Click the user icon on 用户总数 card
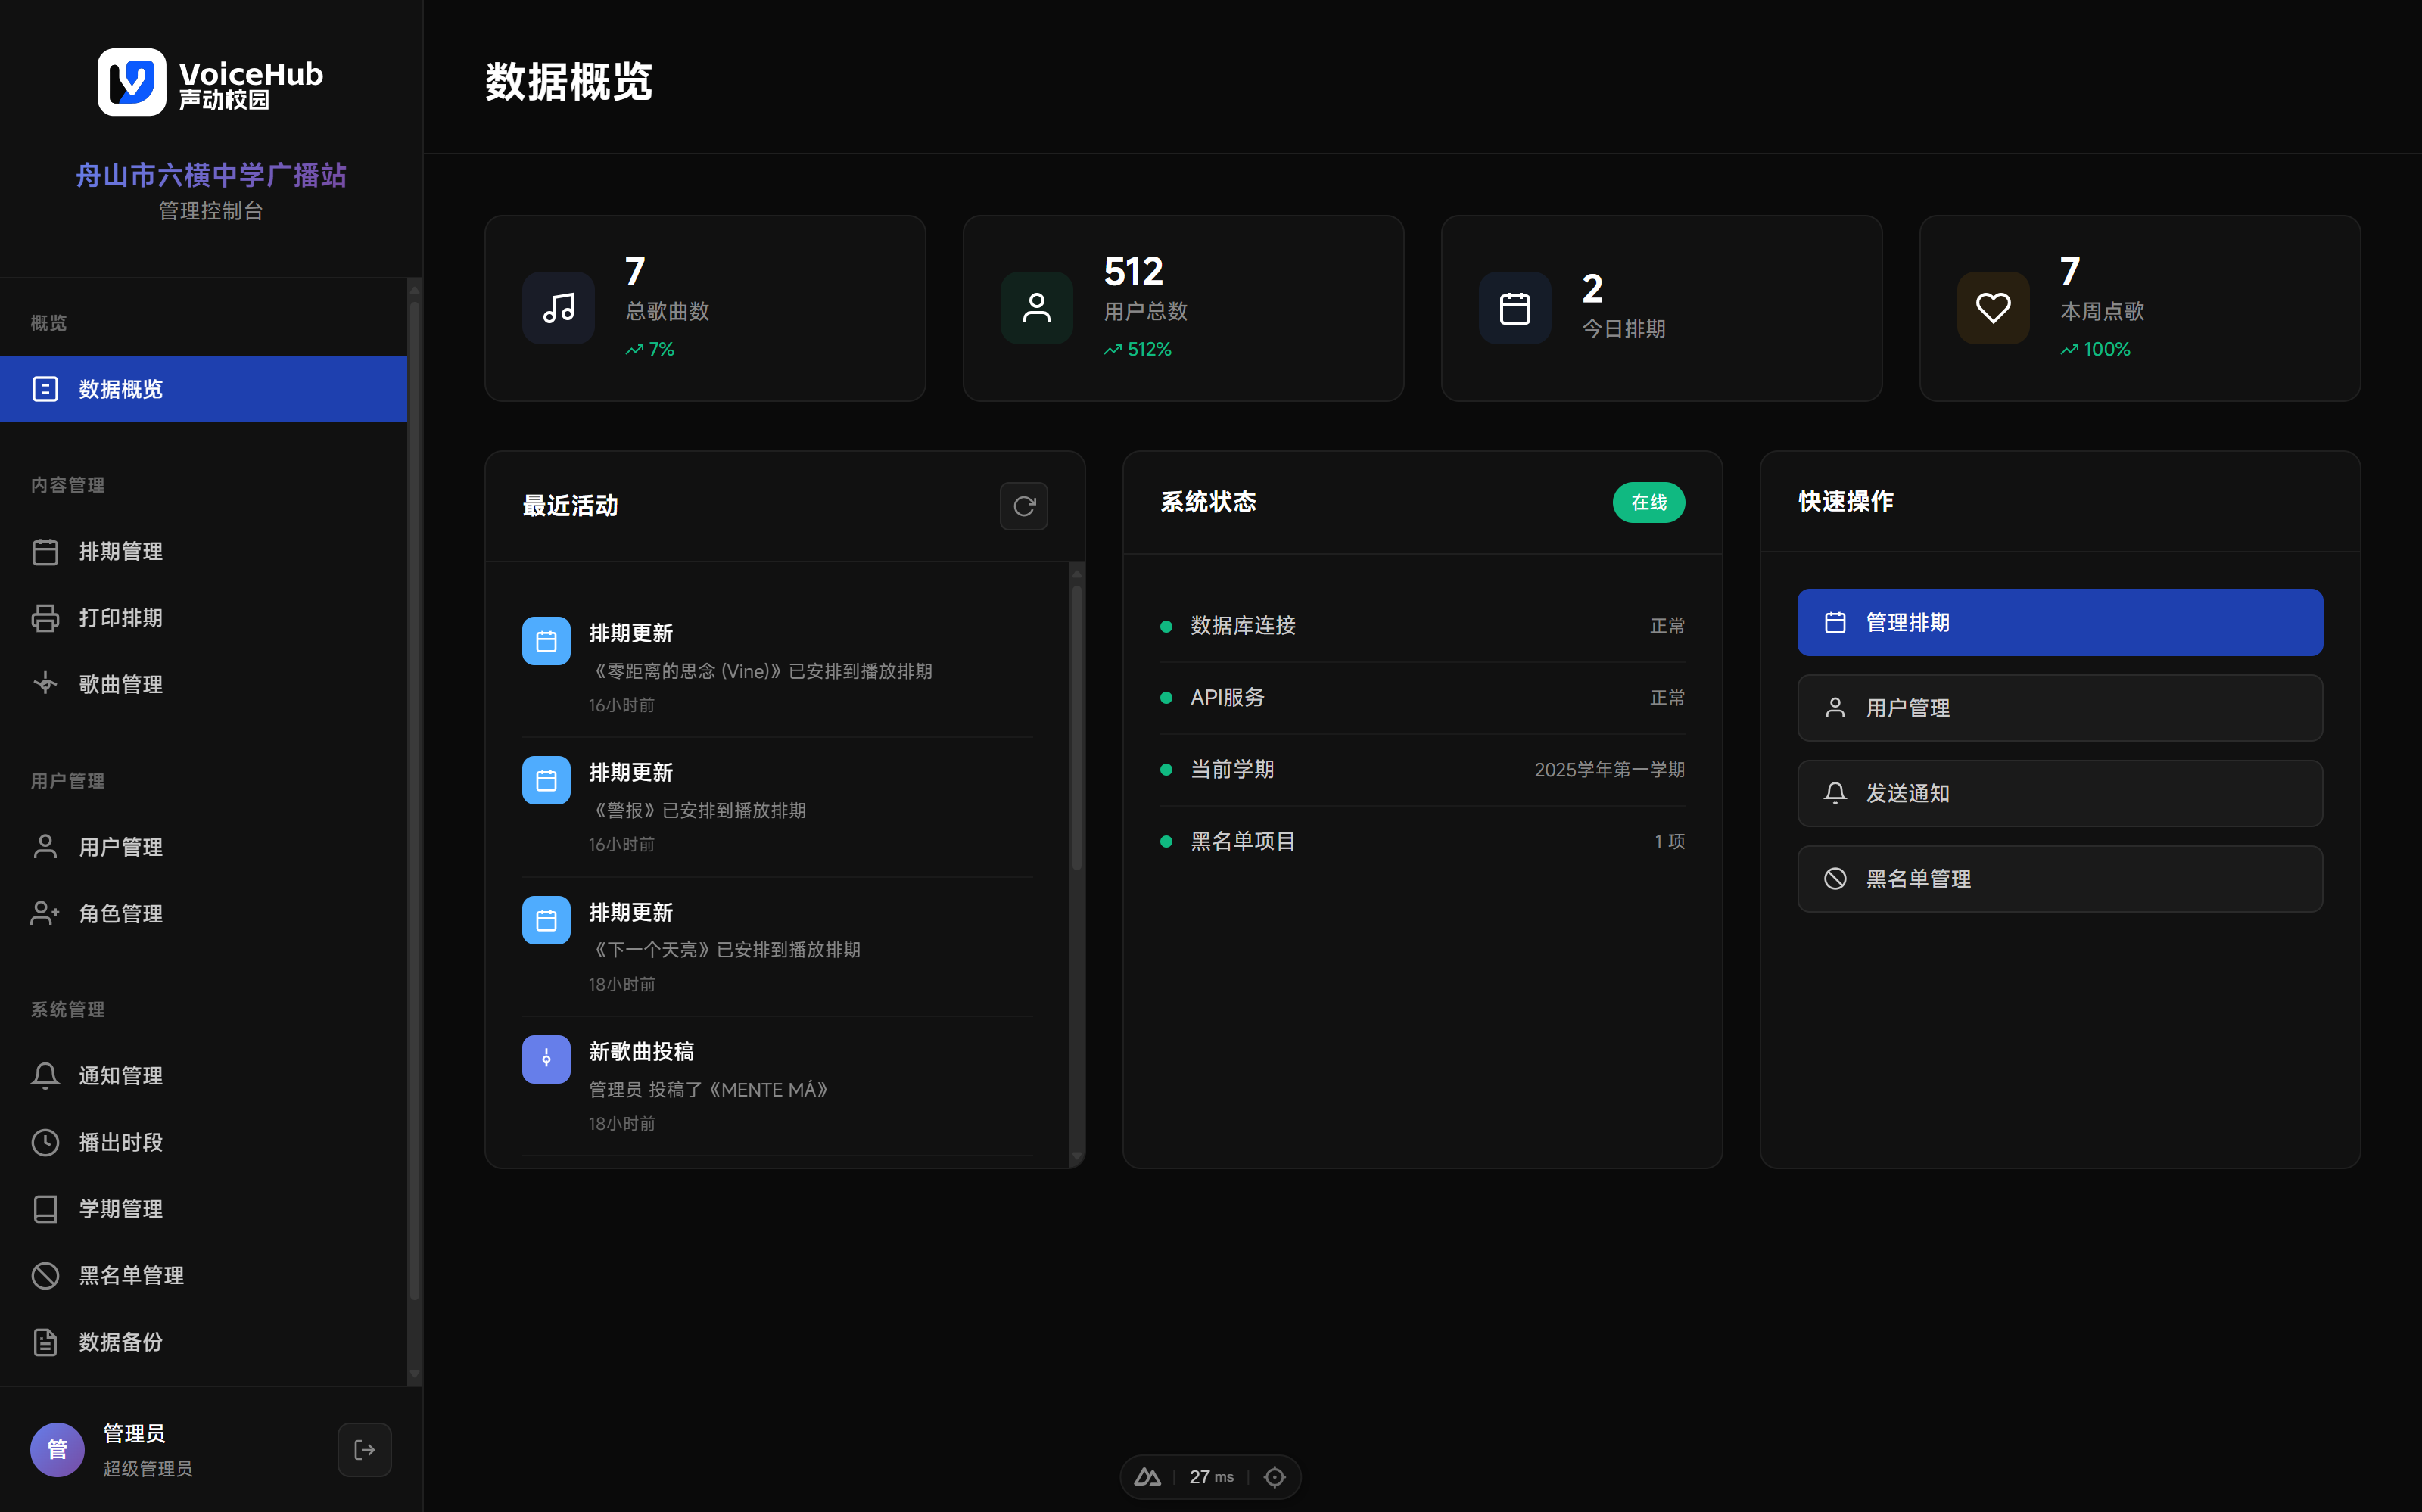This screenshot has width=2422, height=1512. [x=1036, y=308]
